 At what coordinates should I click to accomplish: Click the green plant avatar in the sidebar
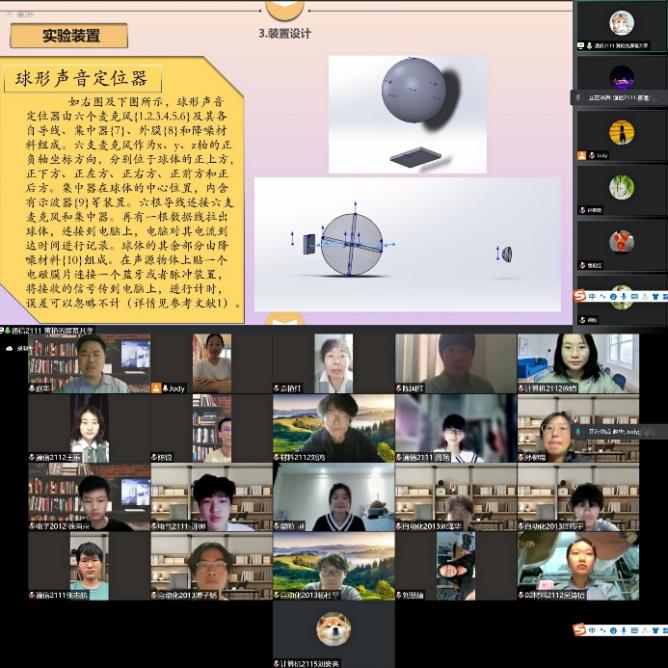[621, 187]
